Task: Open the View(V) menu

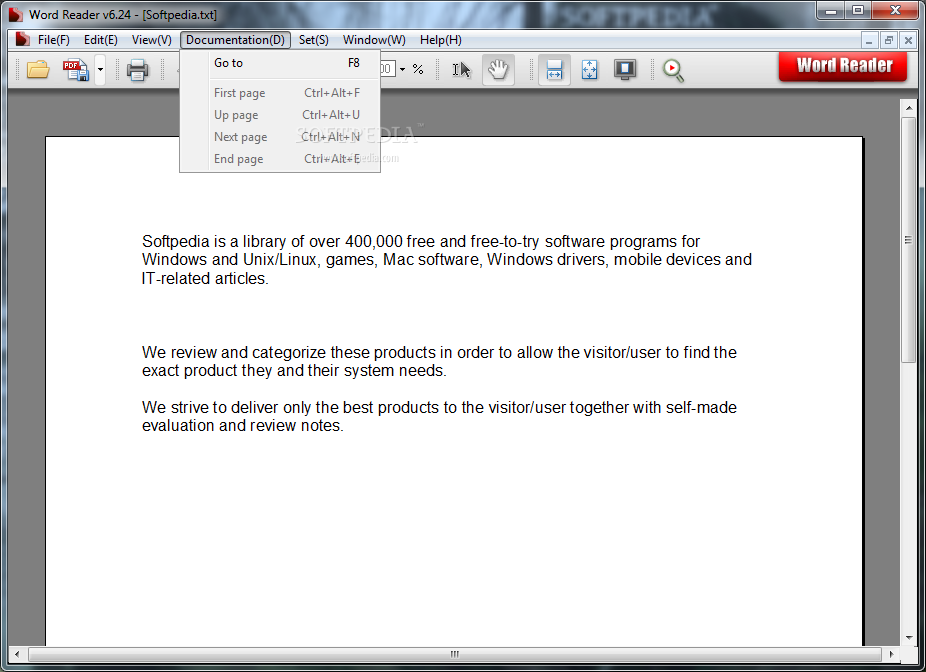Action: pos(151,40)
